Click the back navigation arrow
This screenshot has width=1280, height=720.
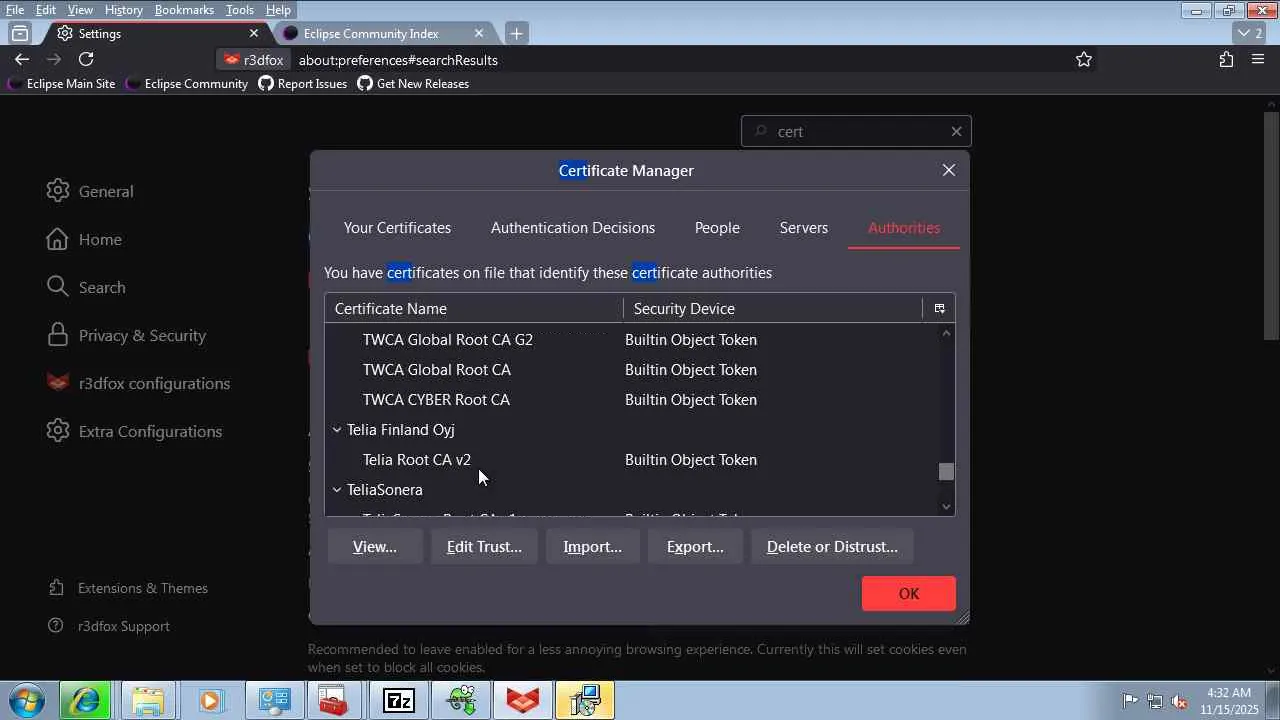[x=22, y=60]
